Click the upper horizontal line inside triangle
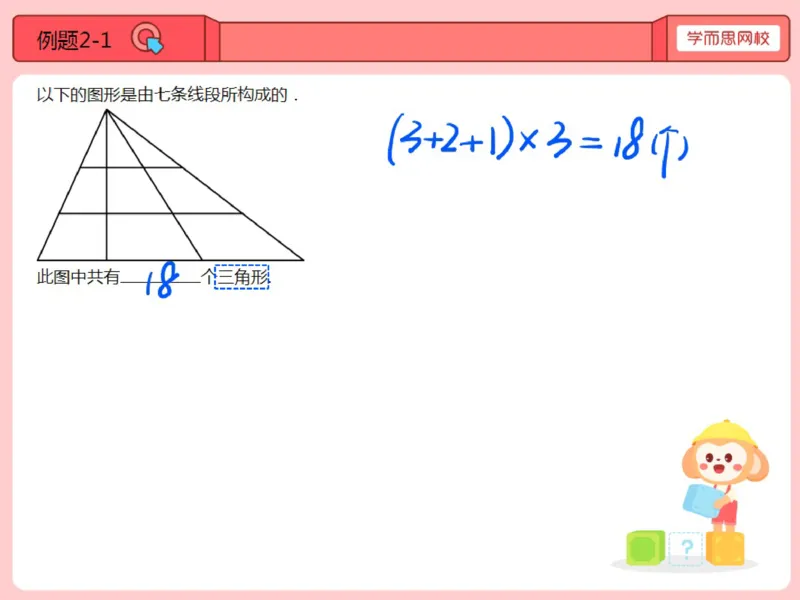The width and height of the screenshot is (800, 600). 131,167
